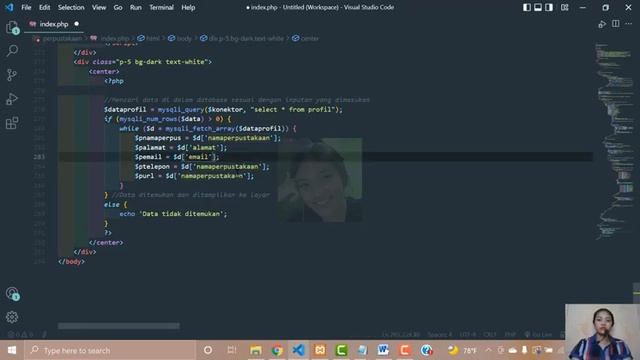
Task: Expand perpustakaan breadcrumb folder
Action: point(62,38)
